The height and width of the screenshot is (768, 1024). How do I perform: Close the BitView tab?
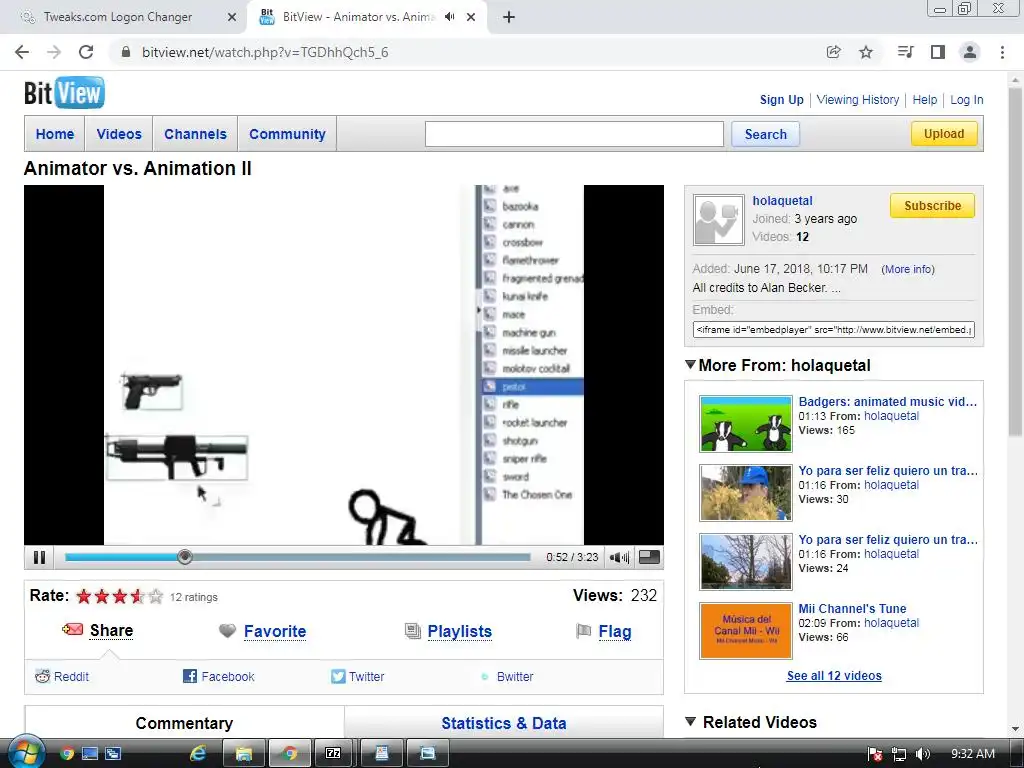471,17
